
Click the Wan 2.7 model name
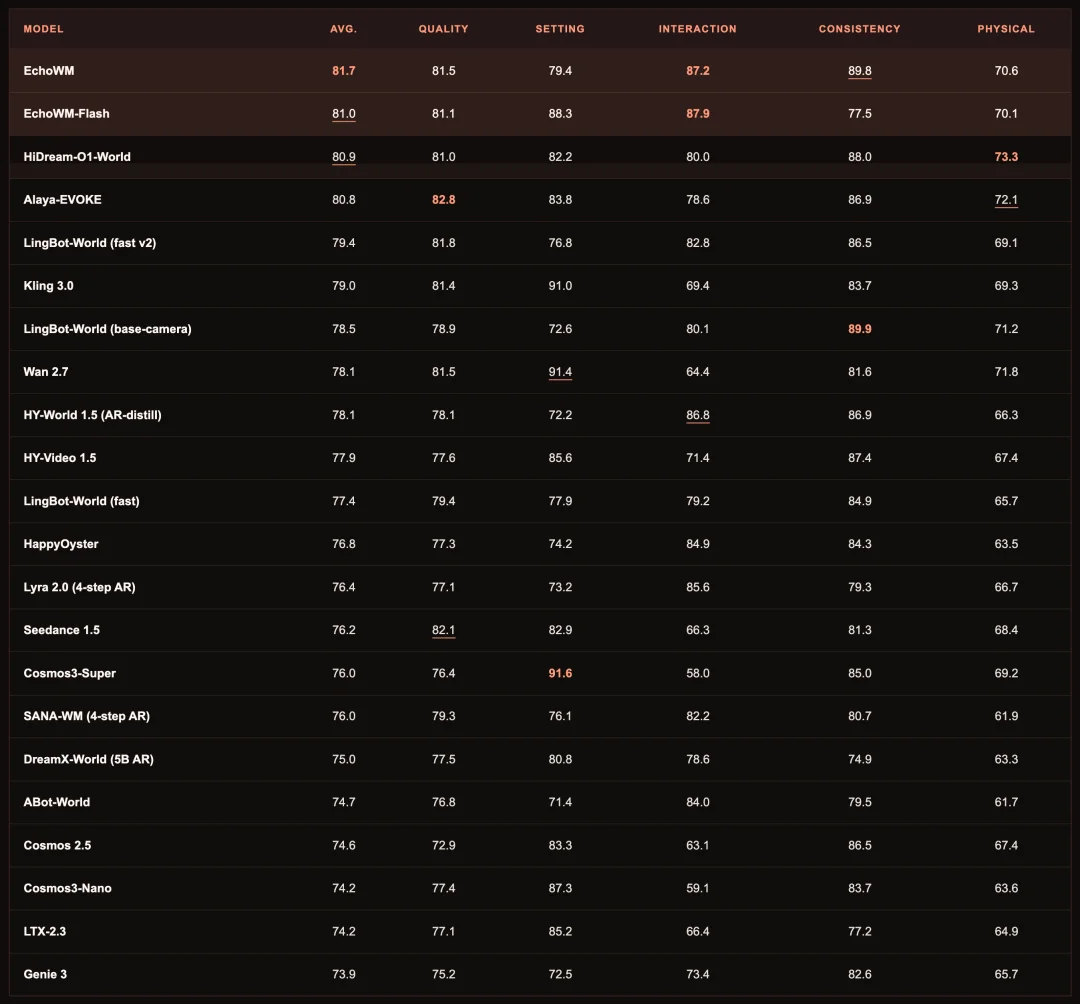(46, 372)
